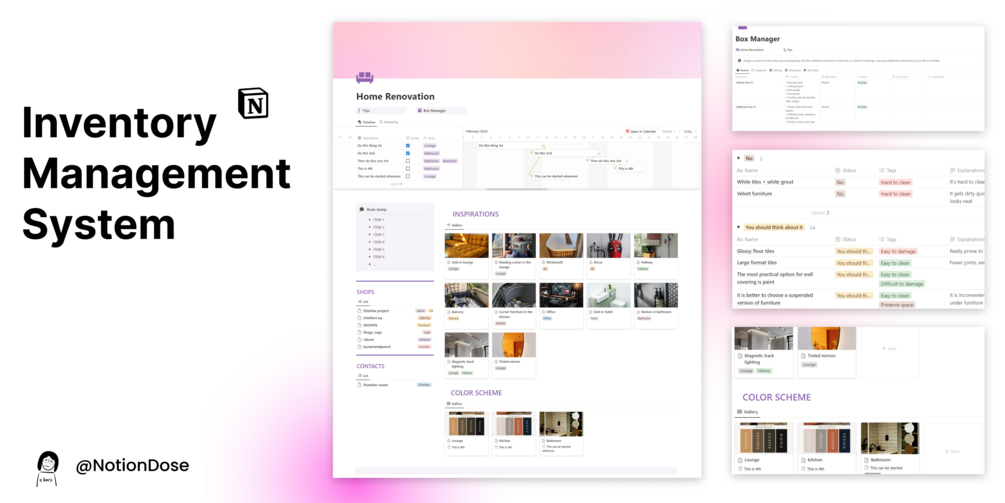
Task: Open the Tinted mirrors card in bottom-right panel
Action: [826, 352]
